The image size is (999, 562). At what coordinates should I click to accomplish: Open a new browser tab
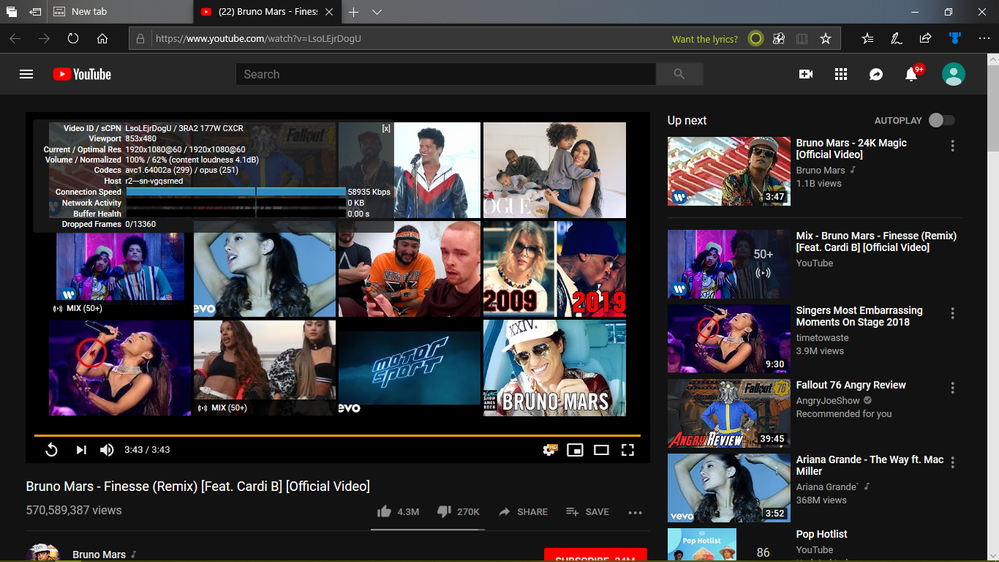click(354, 11)
